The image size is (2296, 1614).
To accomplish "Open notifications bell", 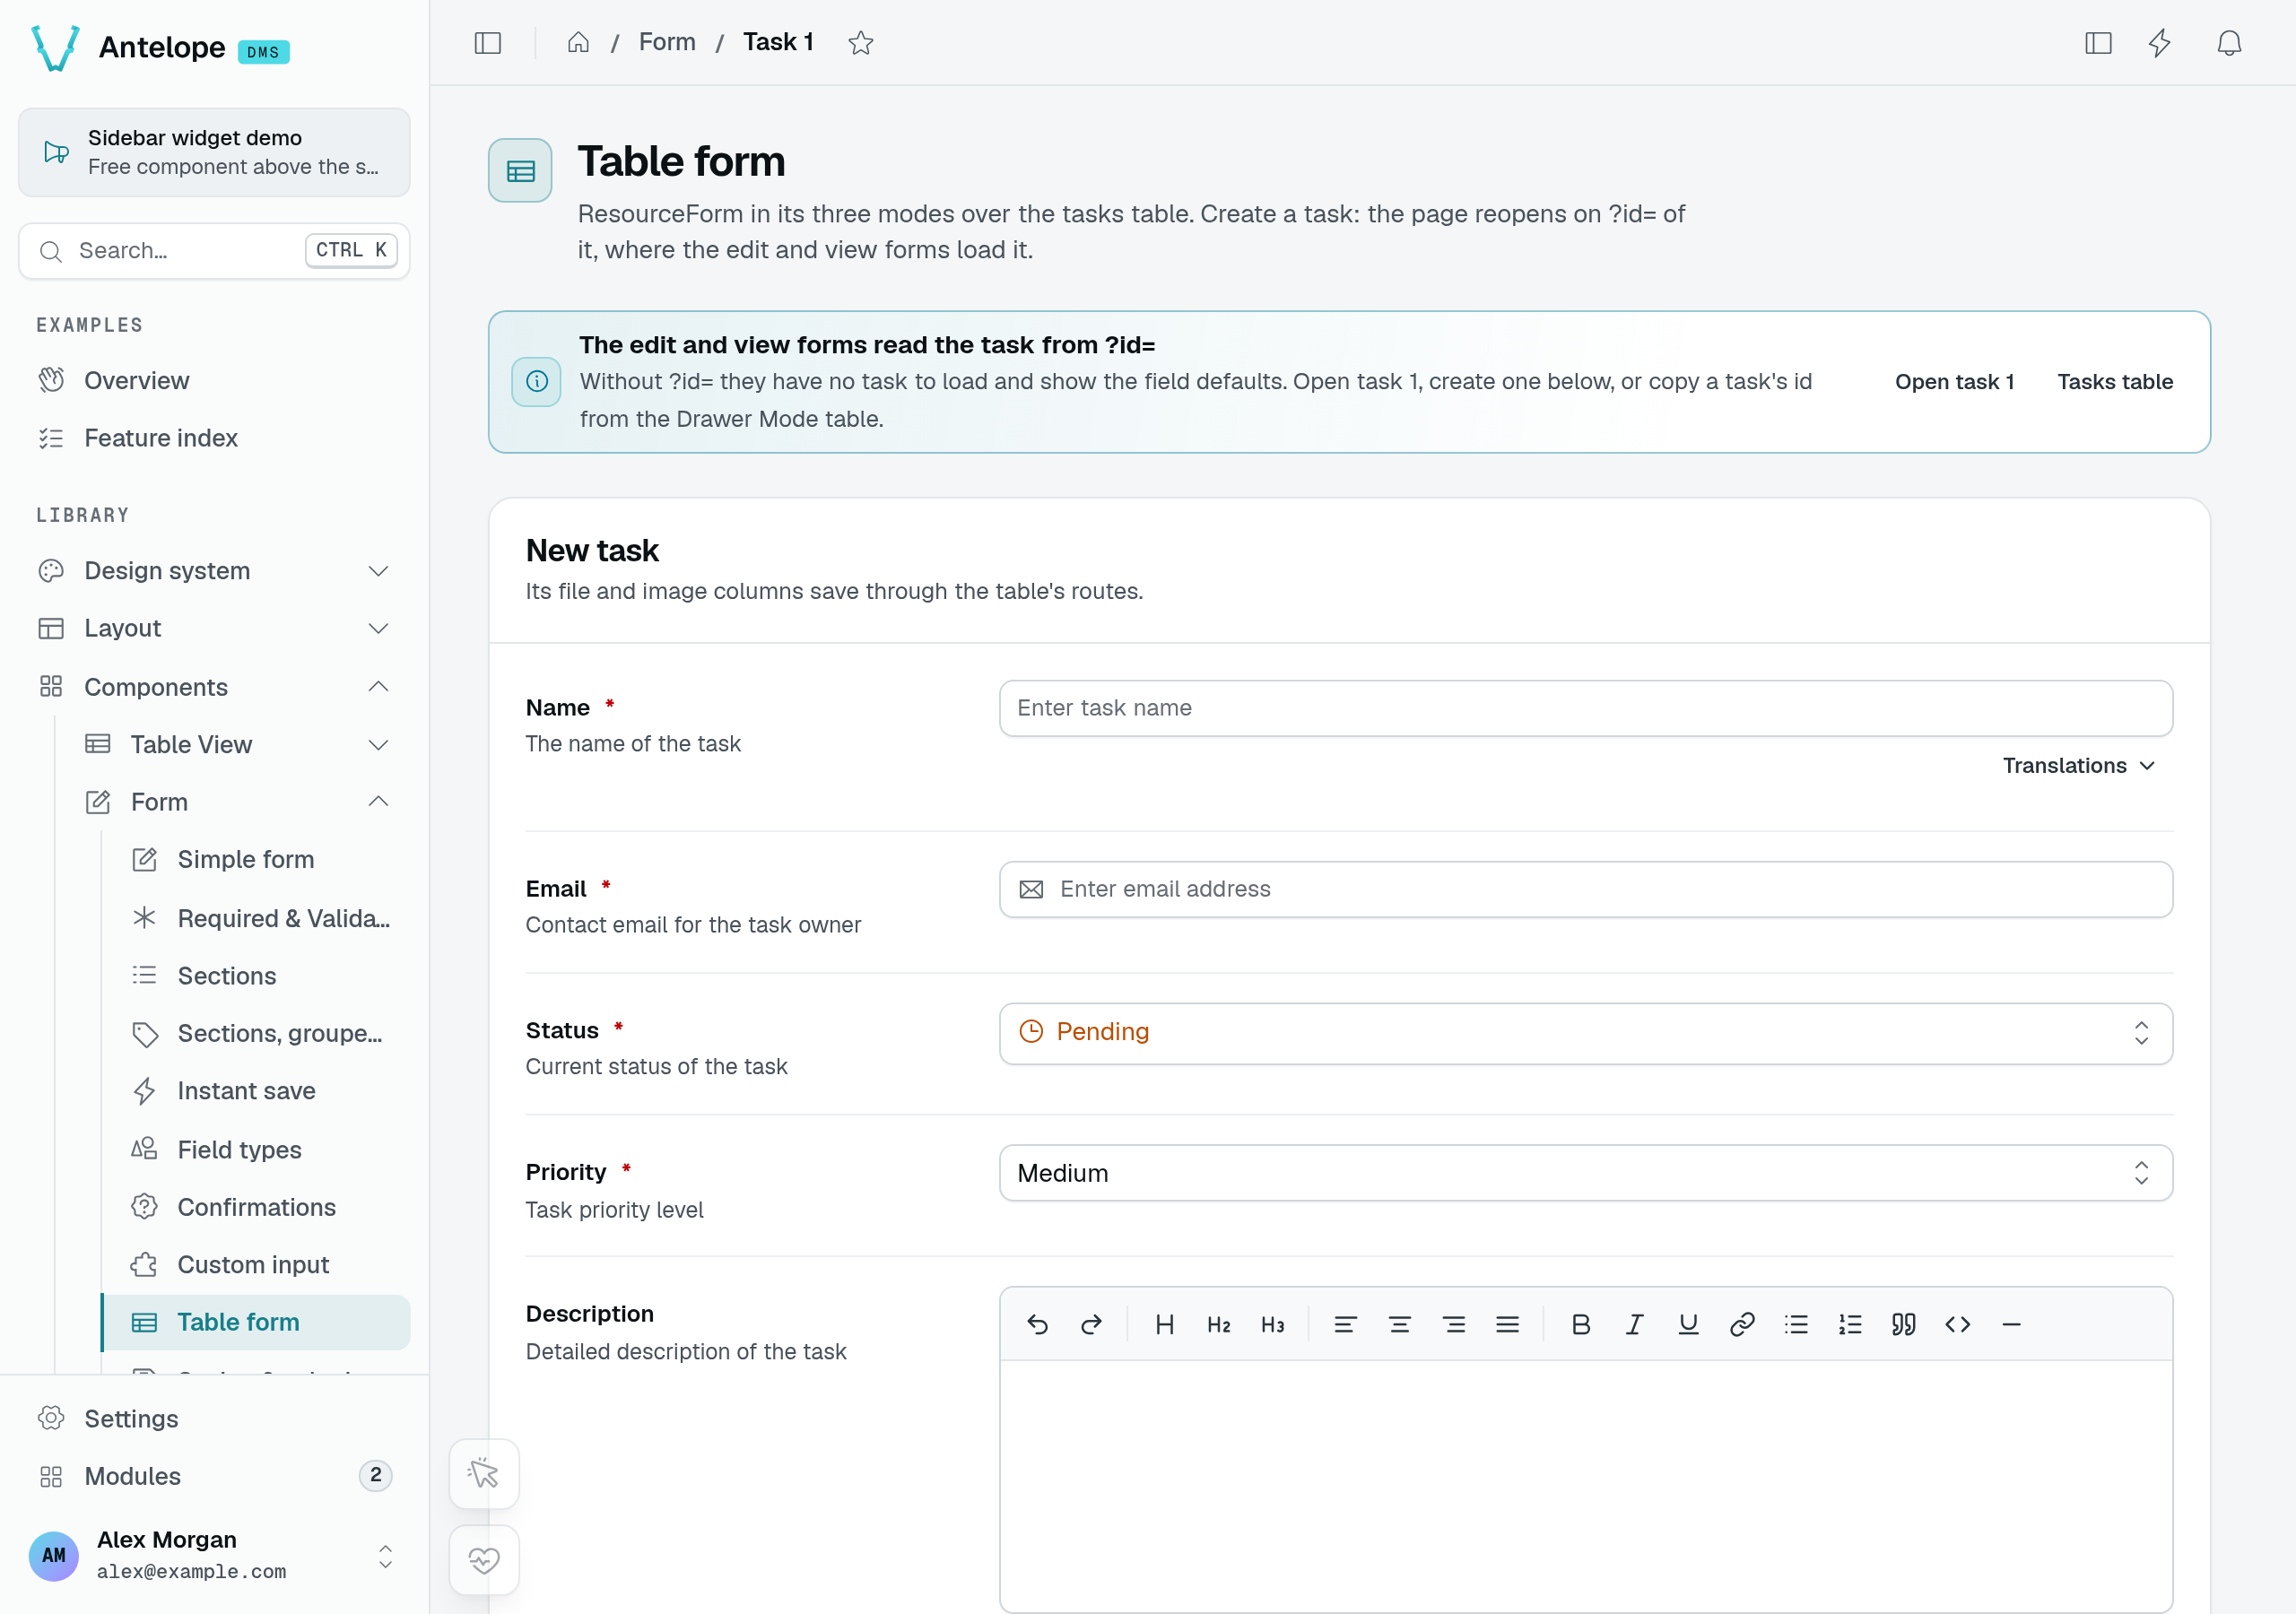I will click(x=2229, y=42).
